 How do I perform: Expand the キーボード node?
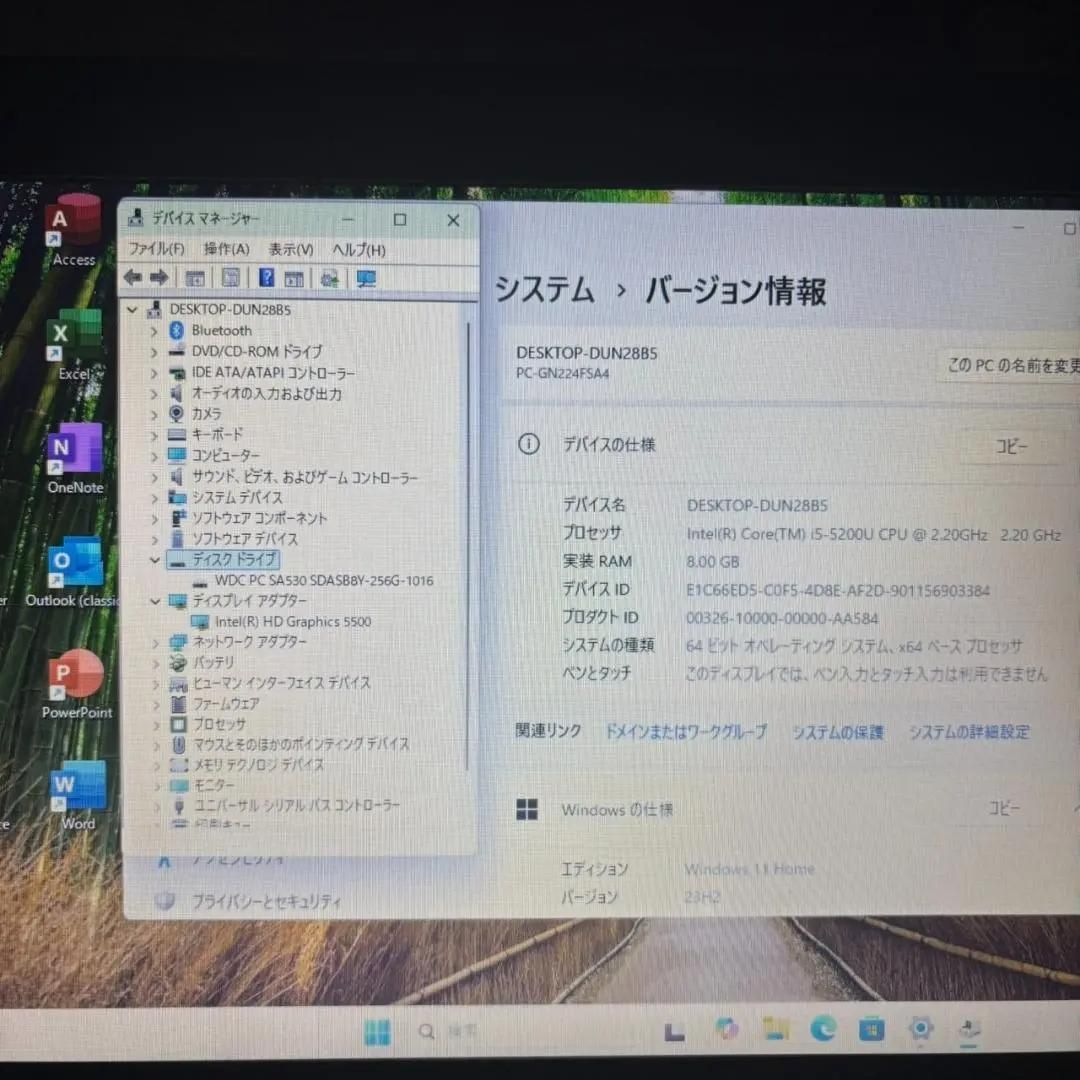coord(154,435)
